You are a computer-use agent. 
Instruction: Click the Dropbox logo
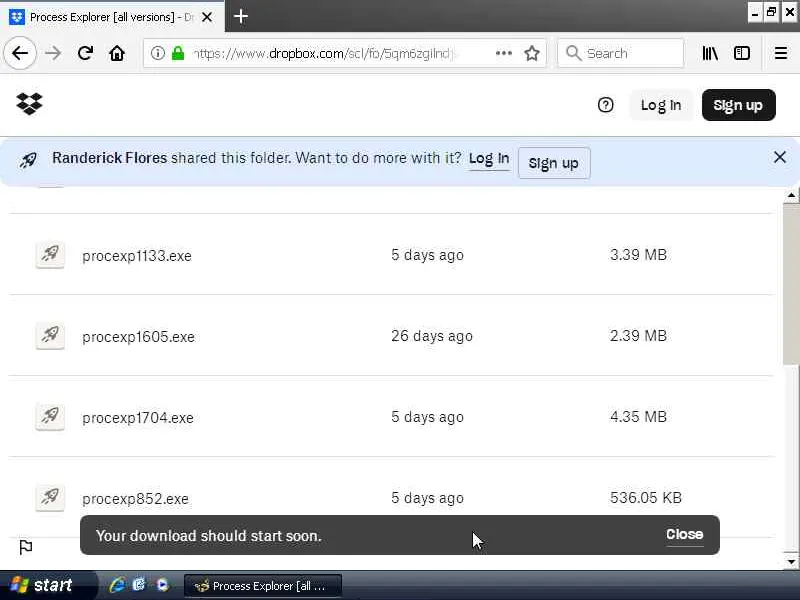[x=29, y=104]
